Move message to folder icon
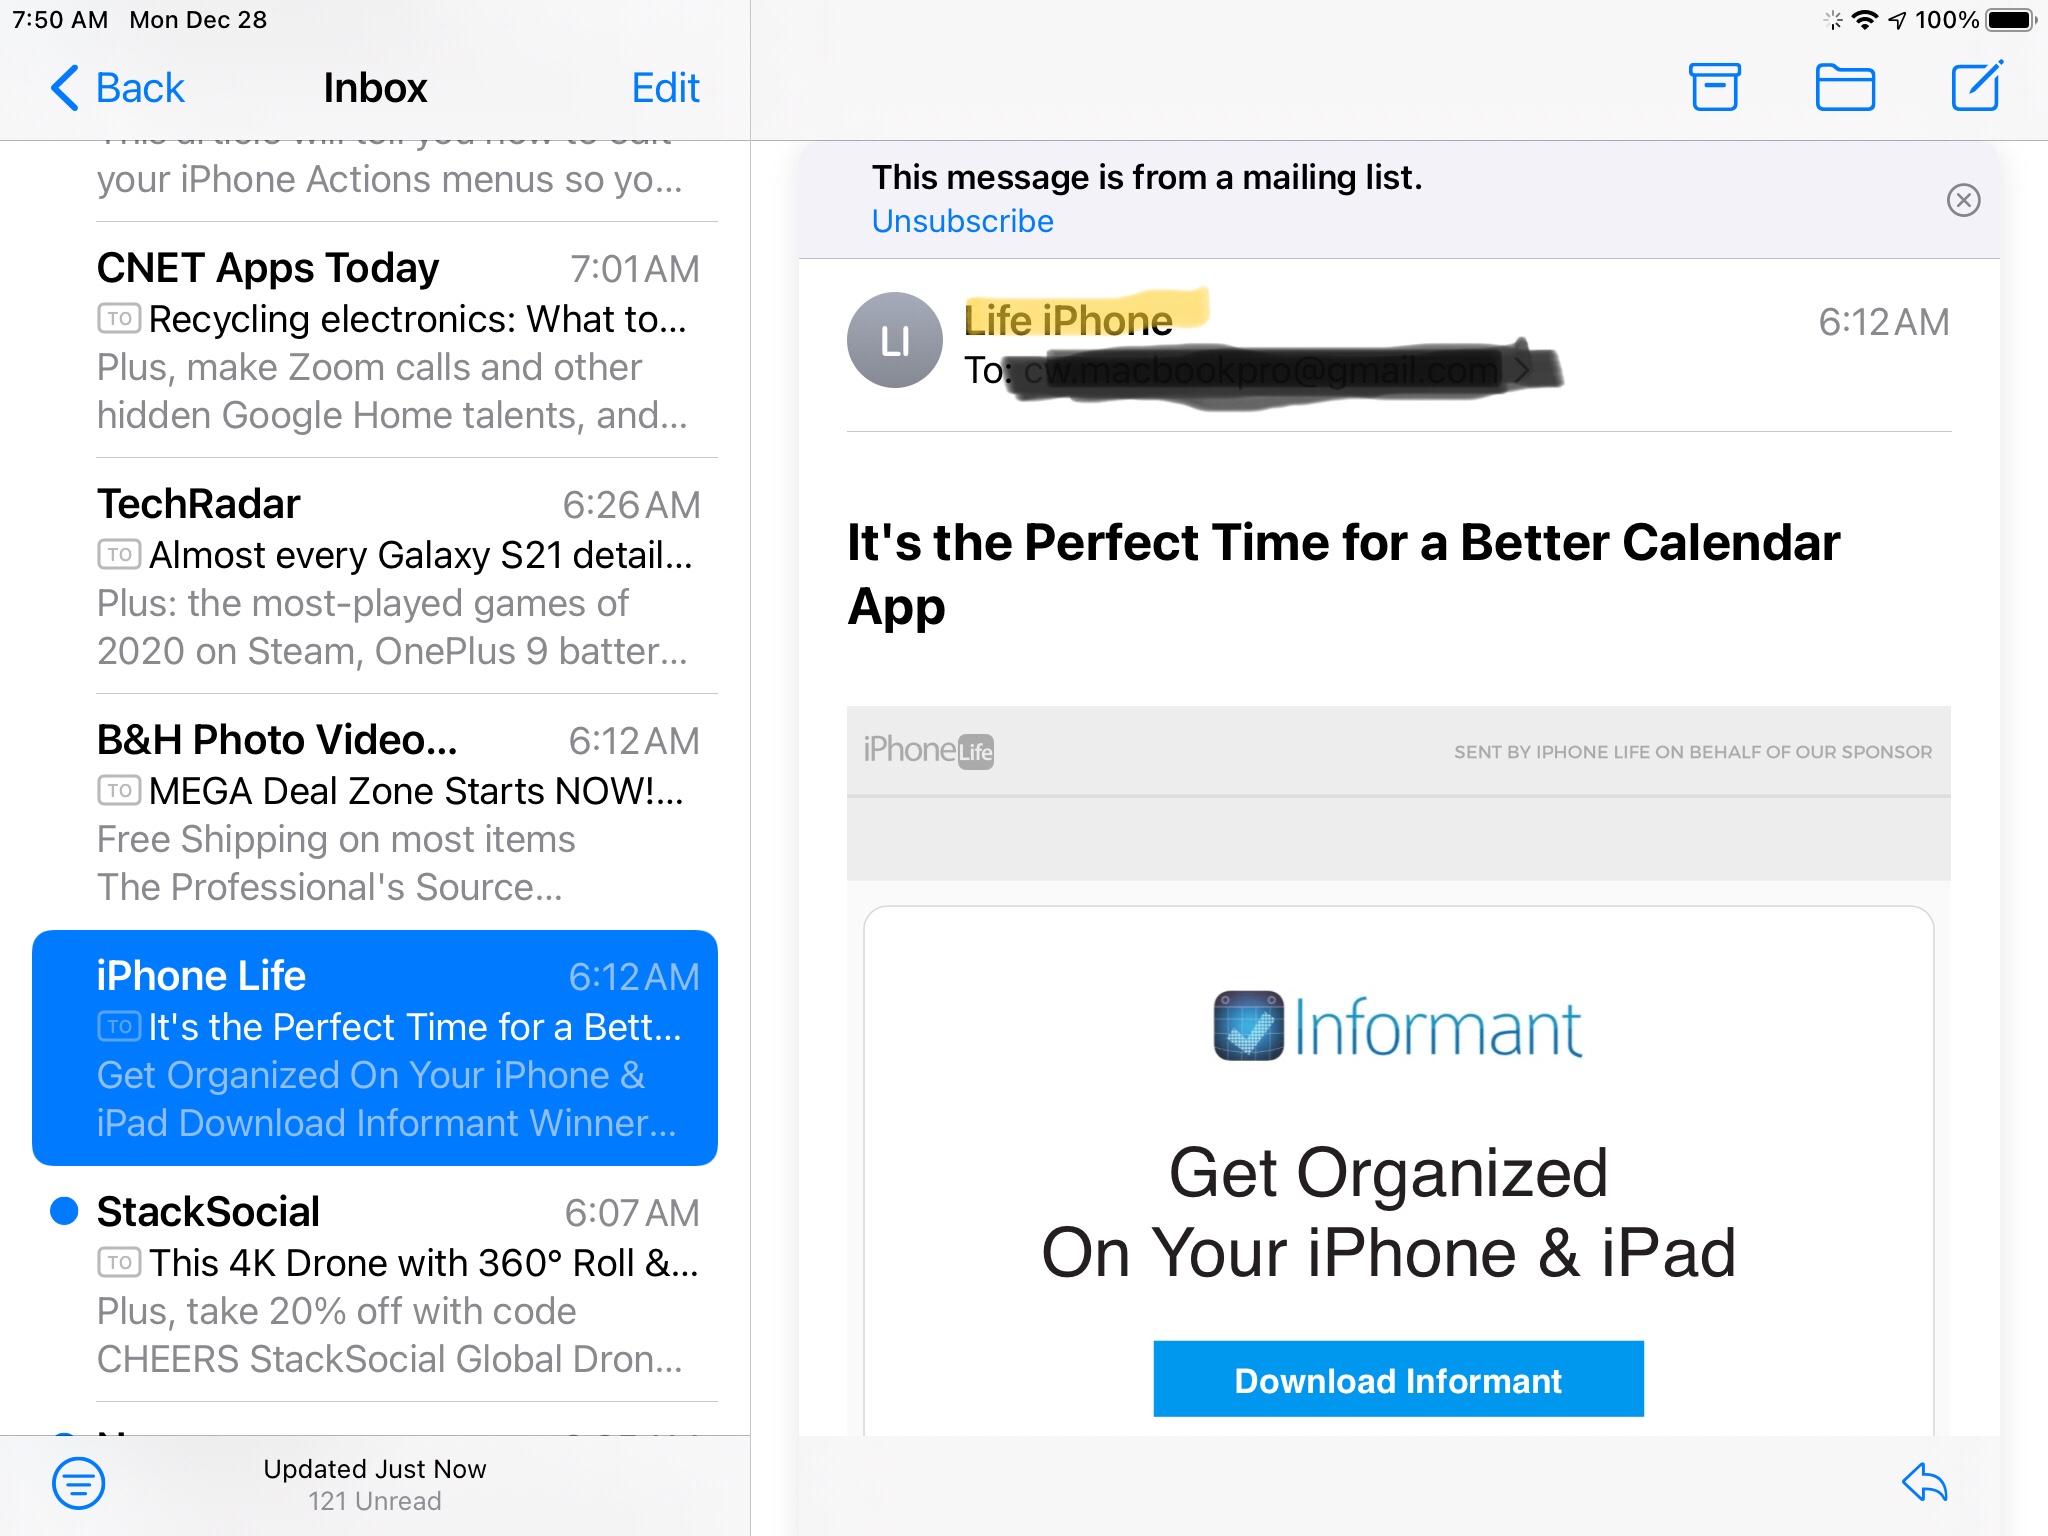 1844,87
